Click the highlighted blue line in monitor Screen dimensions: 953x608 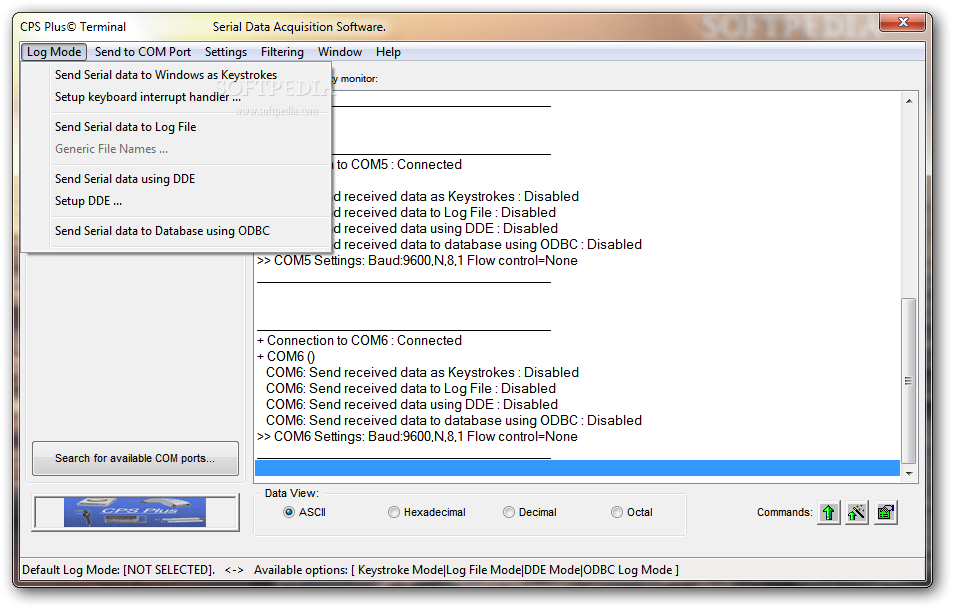577,468
